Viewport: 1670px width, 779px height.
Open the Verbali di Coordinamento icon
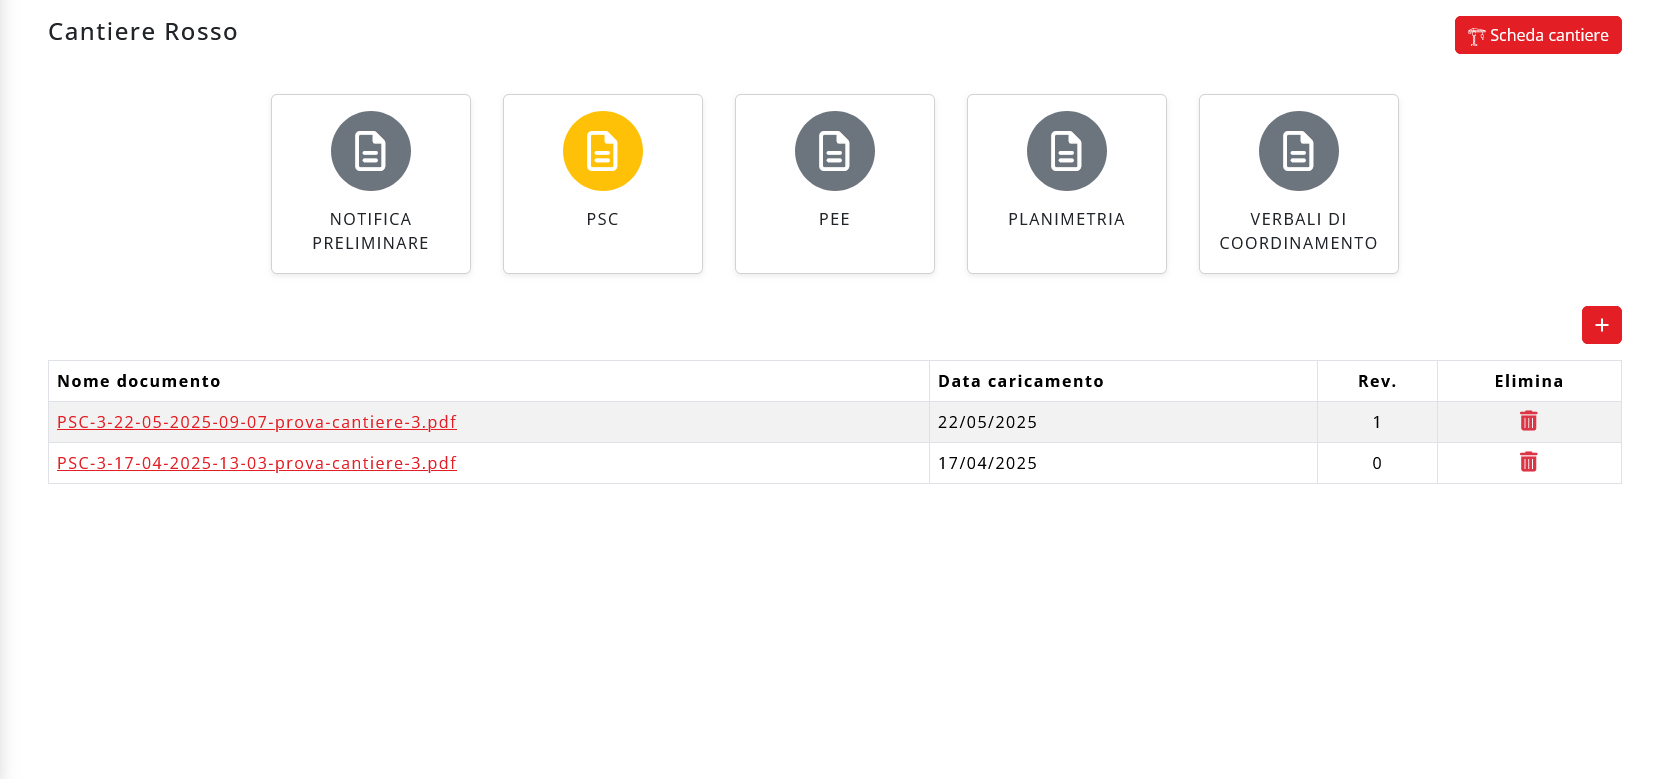click(x=1299, y=151)
